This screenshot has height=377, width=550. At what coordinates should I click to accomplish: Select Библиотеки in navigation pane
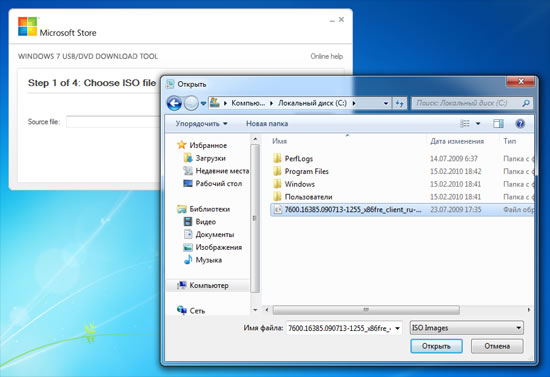click(203, 209)
